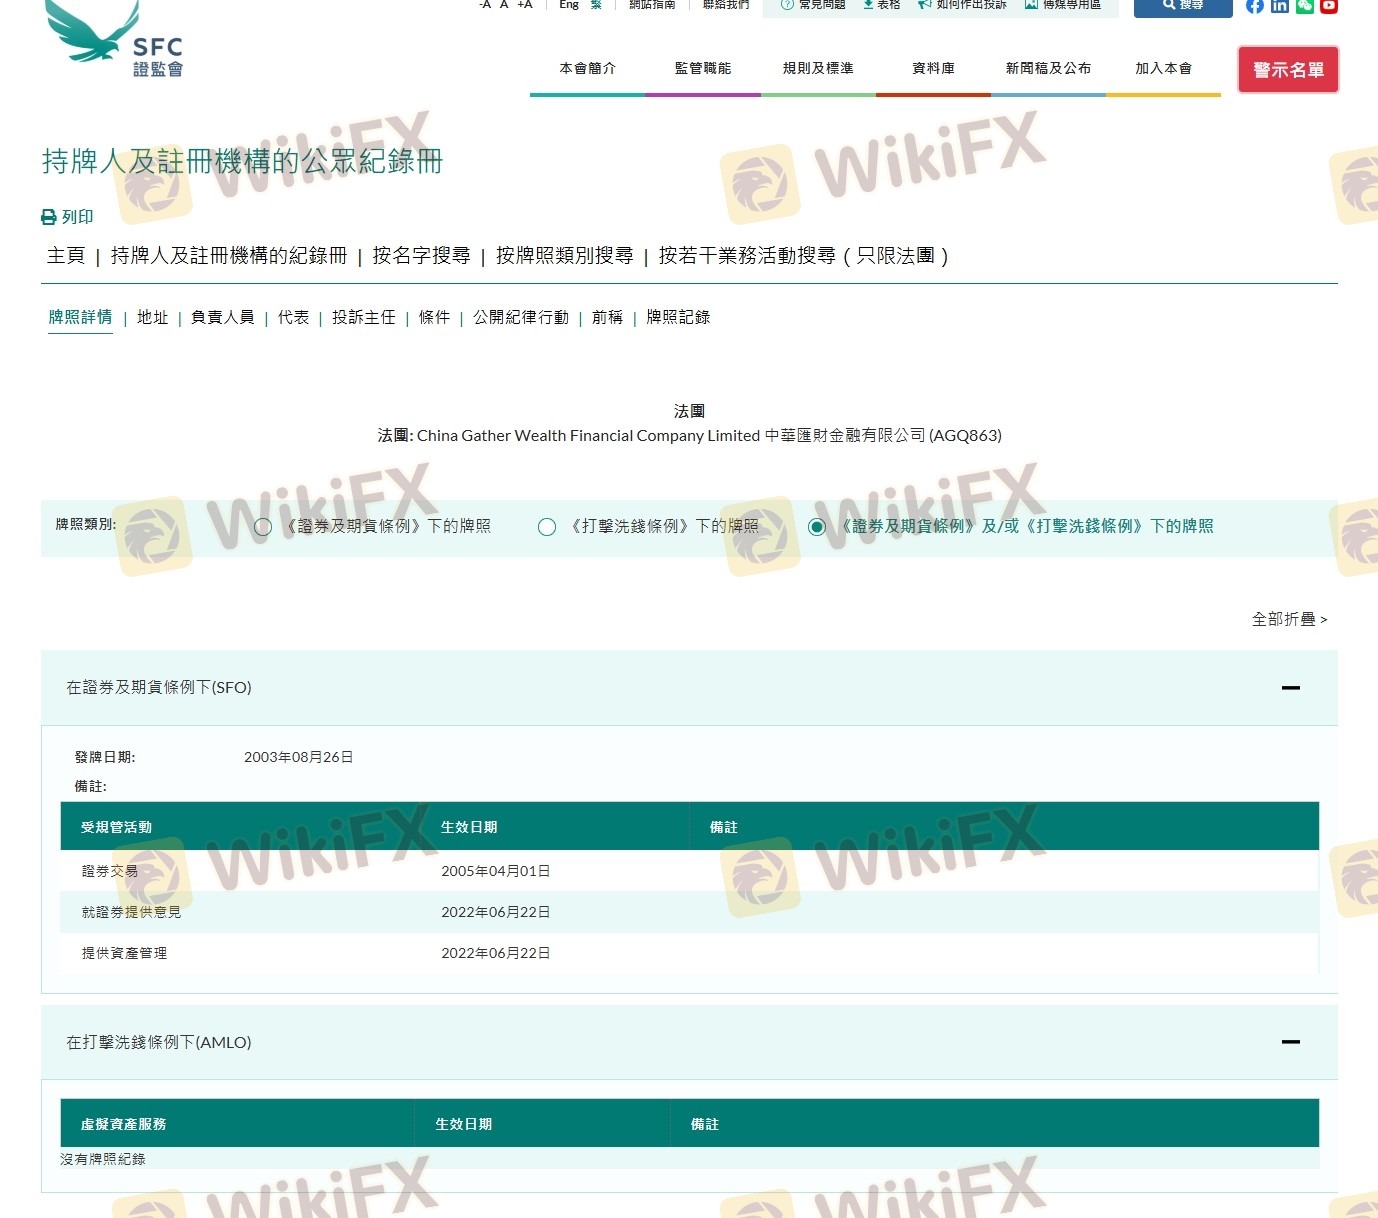Switch to the 牌照記錄 tab
1378x1218 pixels.
pyautogui.click(x=678, y=317)
